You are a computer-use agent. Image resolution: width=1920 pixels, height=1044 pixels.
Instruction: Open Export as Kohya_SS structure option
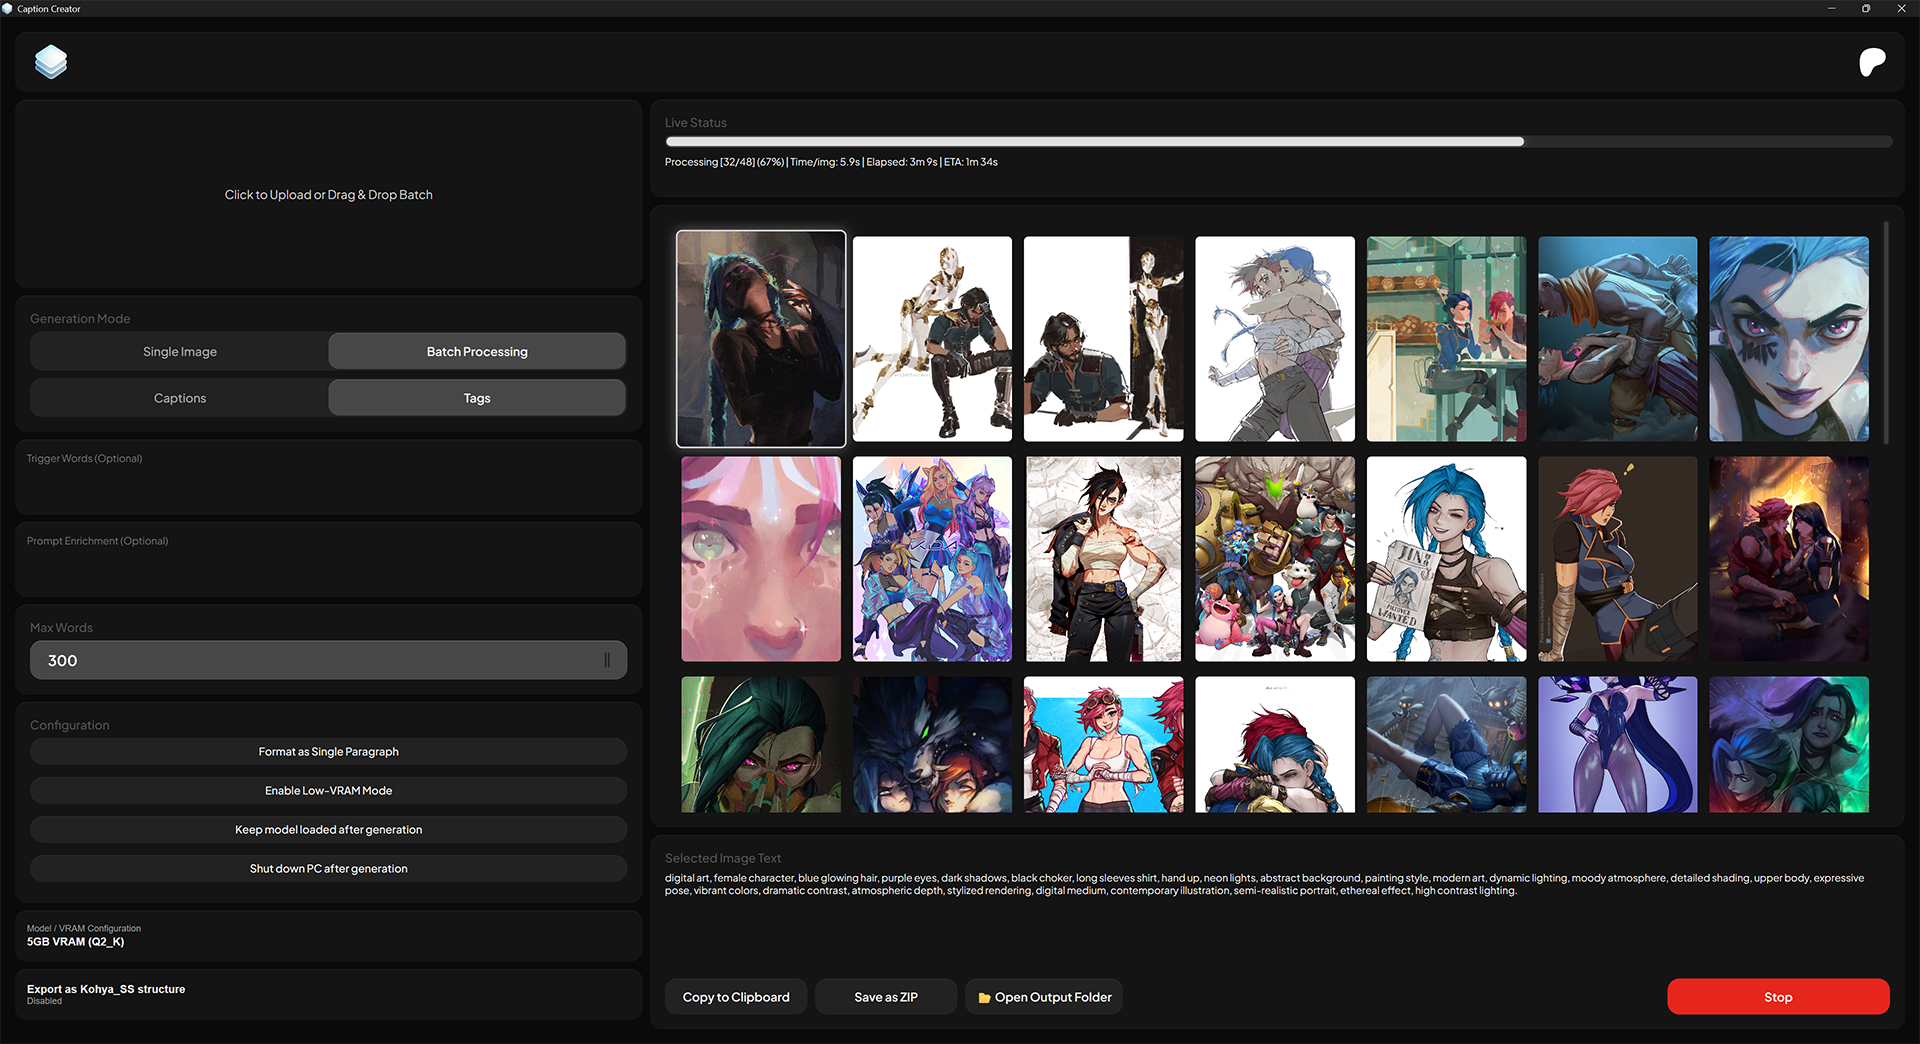329,994
